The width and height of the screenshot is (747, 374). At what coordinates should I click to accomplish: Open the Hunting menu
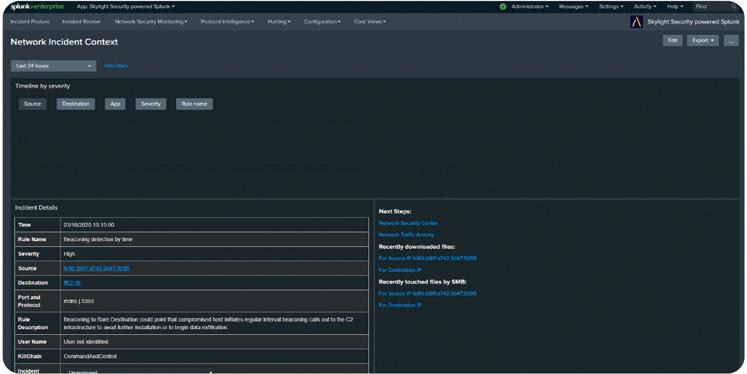(279, 22)
